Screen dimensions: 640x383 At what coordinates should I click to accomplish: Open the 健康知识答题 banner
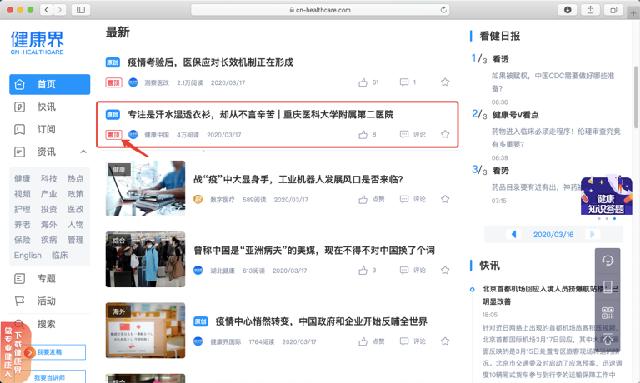pos(607,196)
